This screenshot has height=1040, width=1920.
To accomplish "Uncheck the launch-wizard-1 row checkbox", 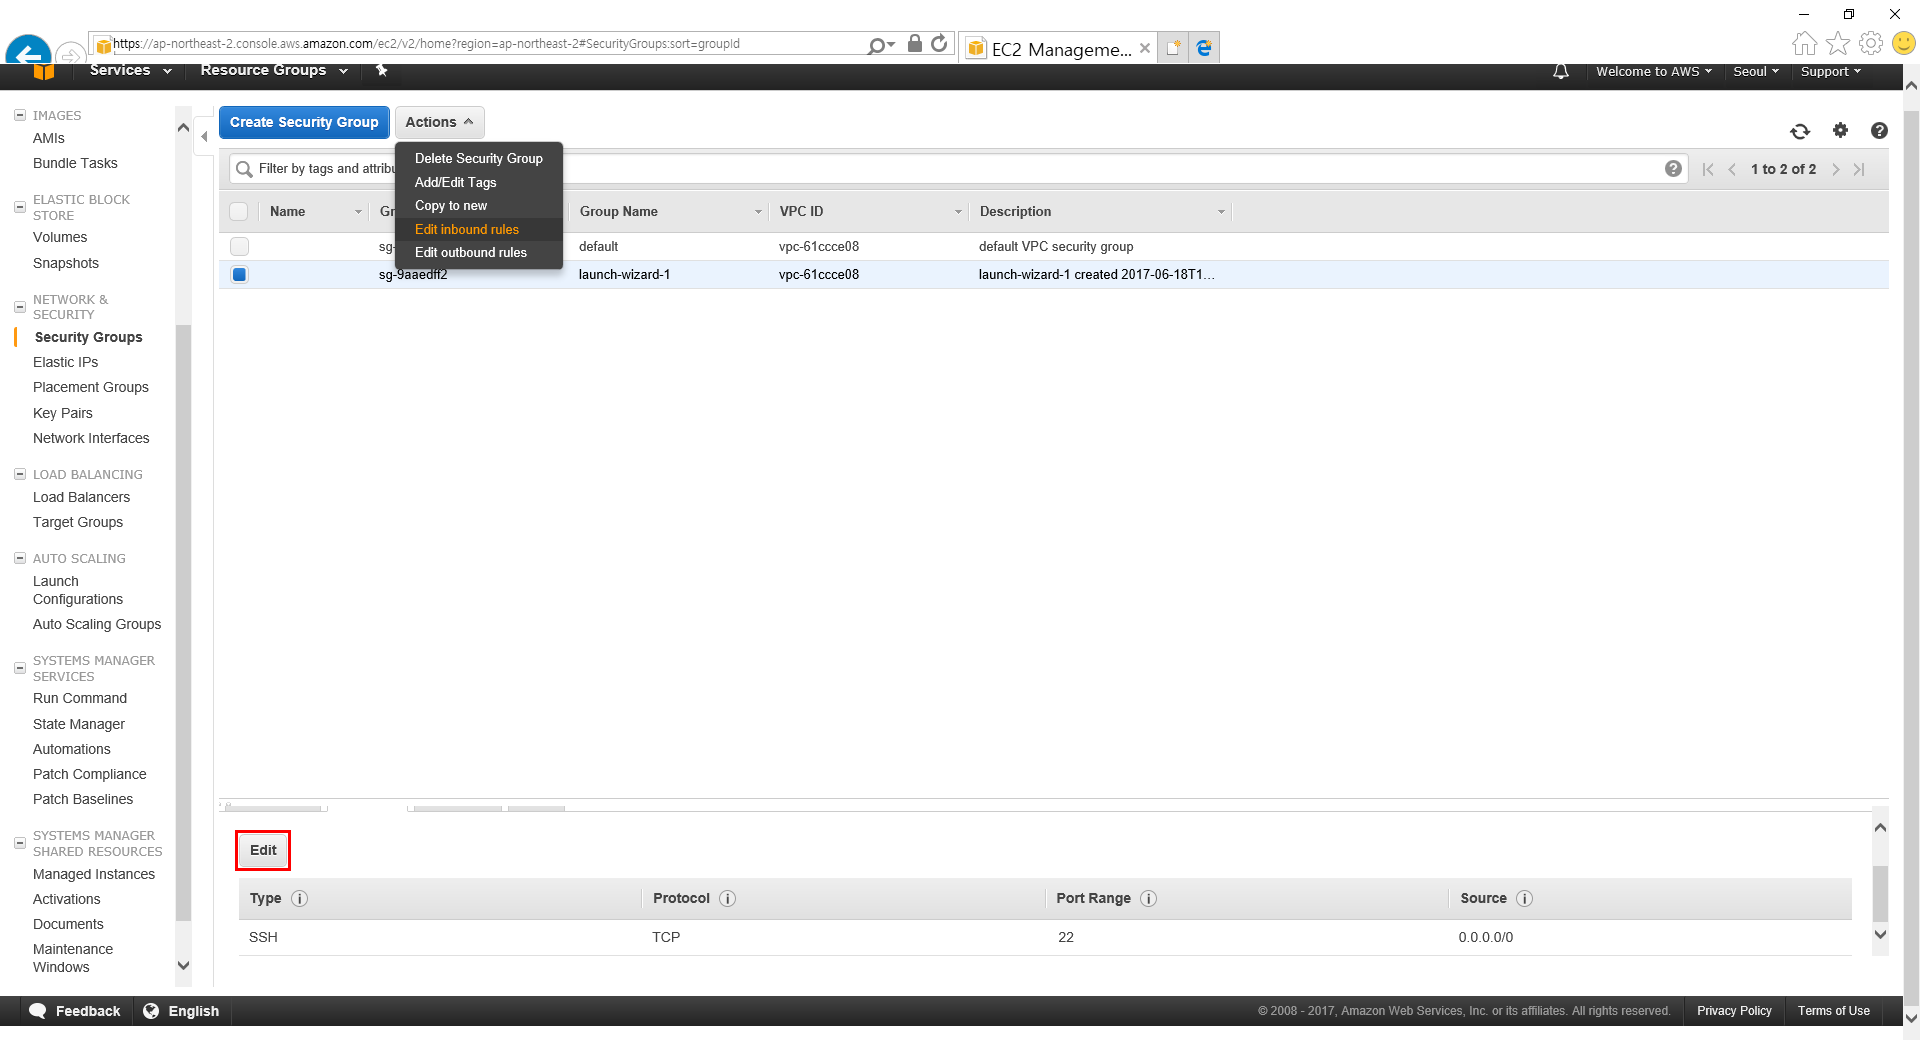I will pyautogui.click(x=239, y=274).
